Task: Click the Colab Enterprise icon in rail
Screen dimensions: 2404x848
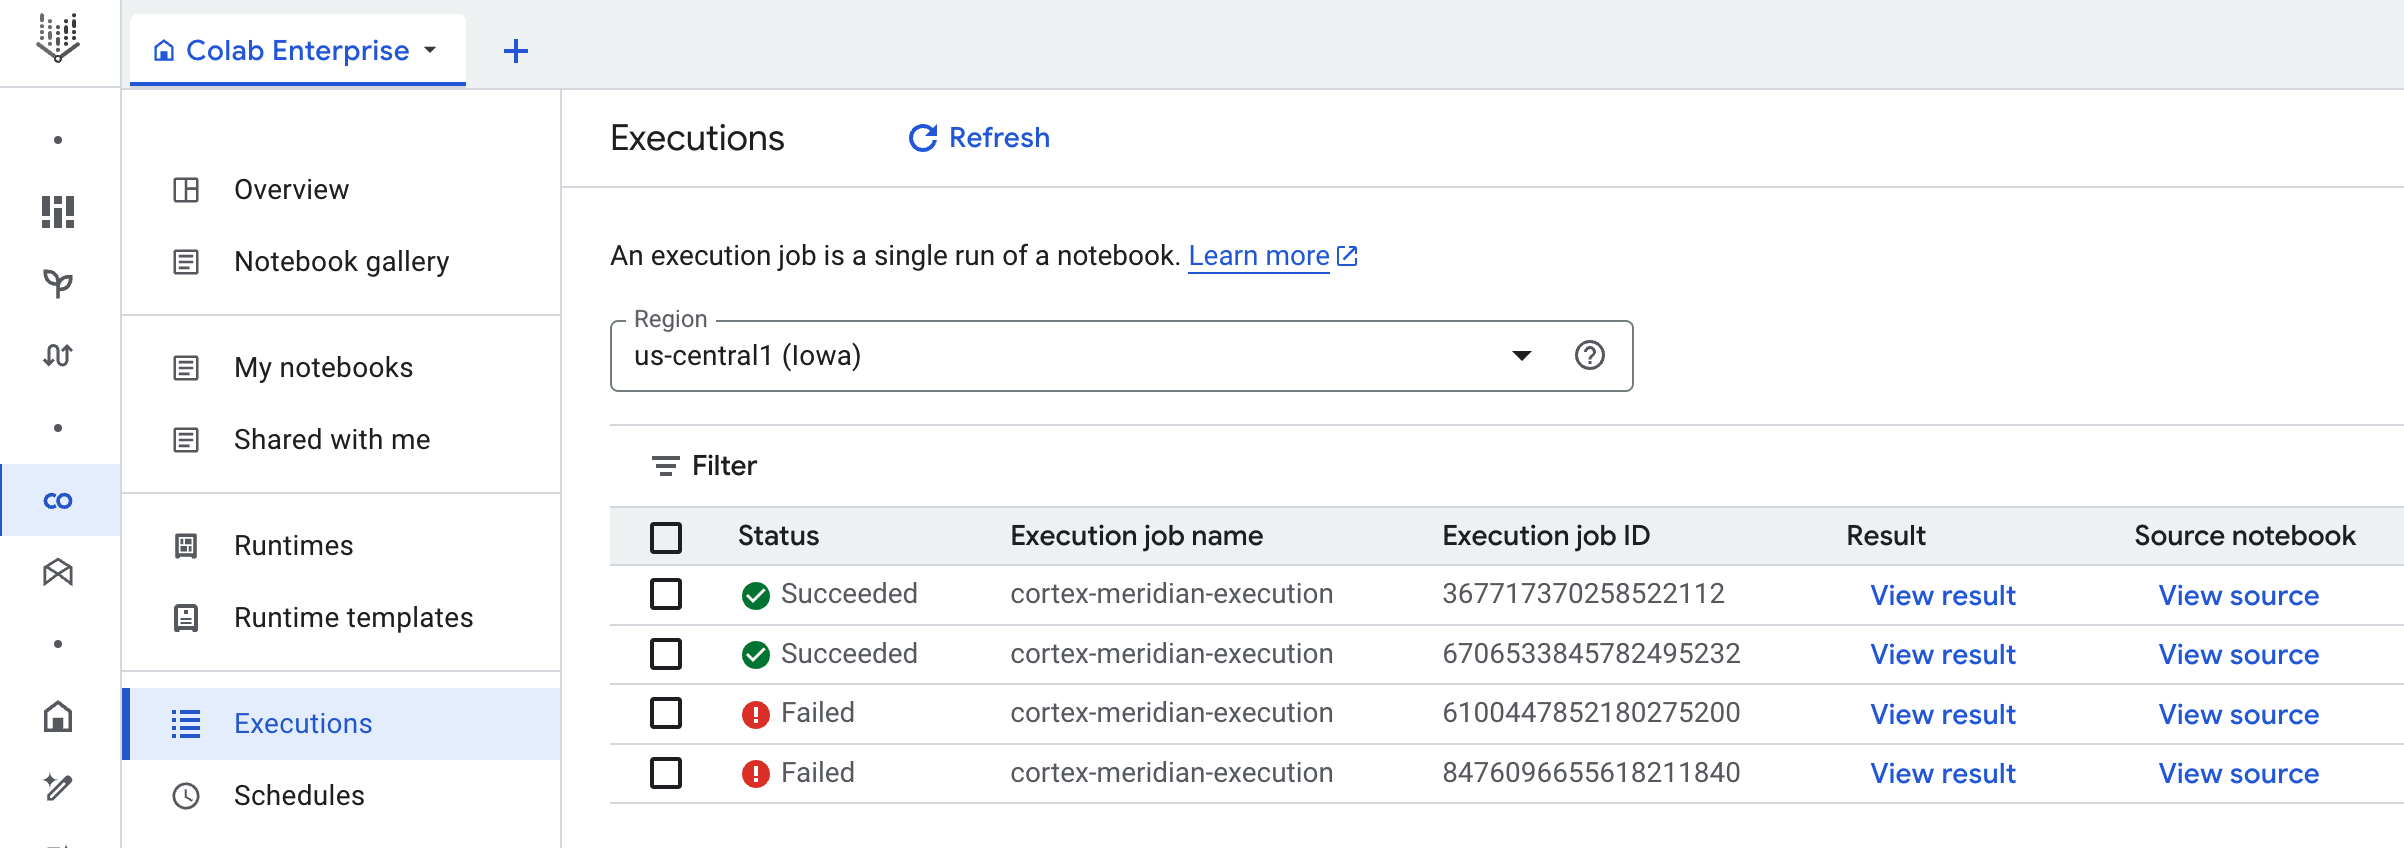Action: [x=58, y=500]
